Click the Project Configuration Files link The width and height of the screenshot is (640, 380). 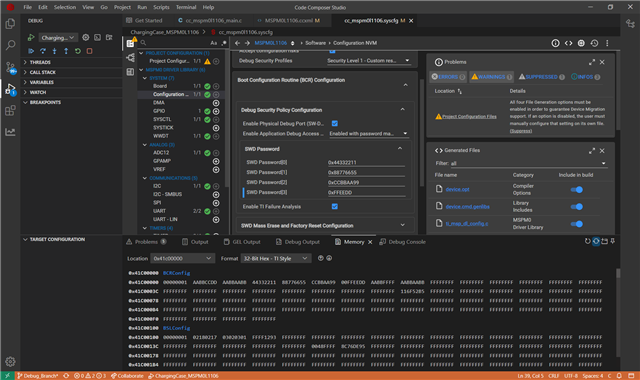pyautogui.click(x=469, y=116)
